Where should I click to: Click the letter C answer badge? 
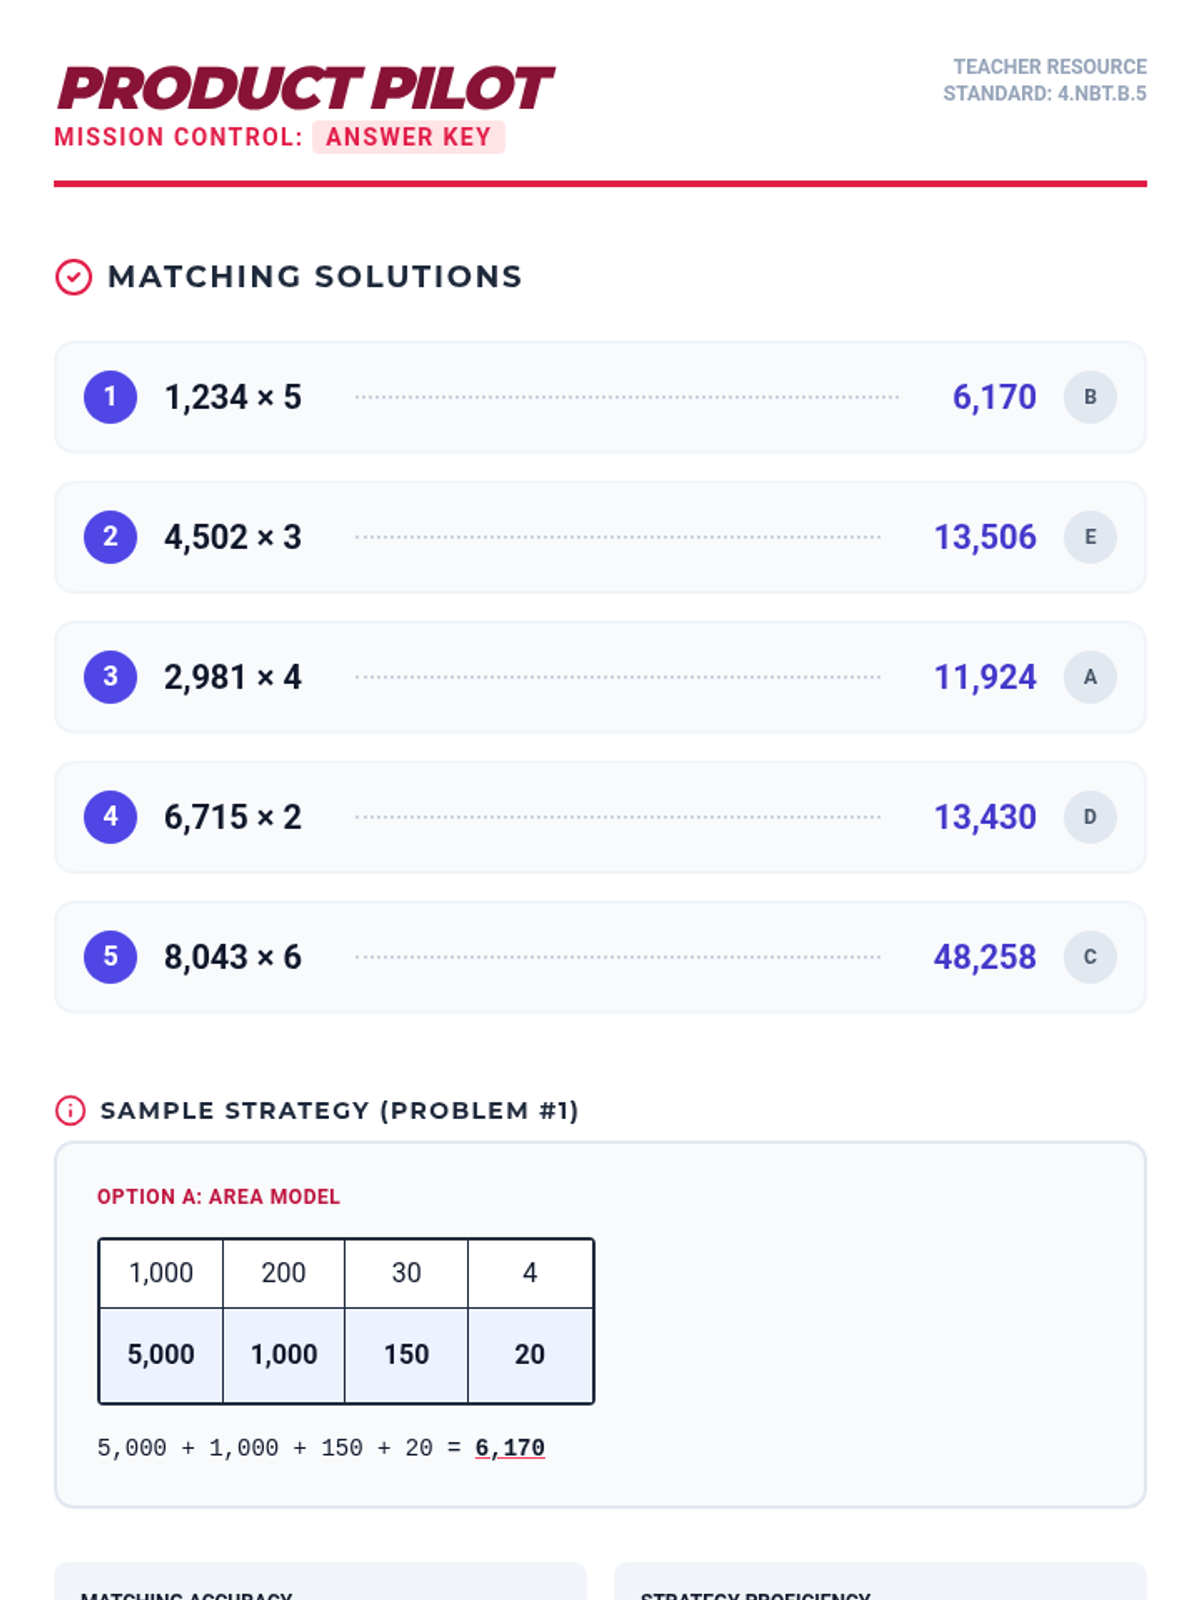coord(1090,957)
